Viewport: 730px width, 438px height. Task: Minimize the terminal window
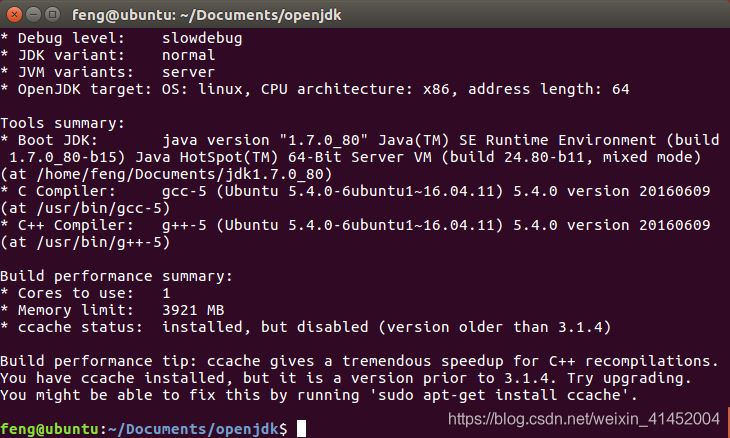click(x=34, y=13)
